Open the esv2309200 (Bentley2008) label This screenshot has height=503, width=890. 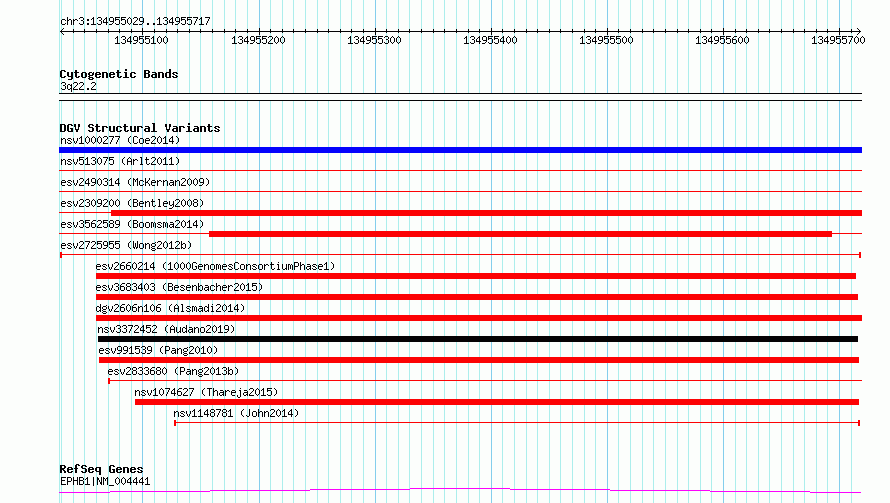point(132,203)
